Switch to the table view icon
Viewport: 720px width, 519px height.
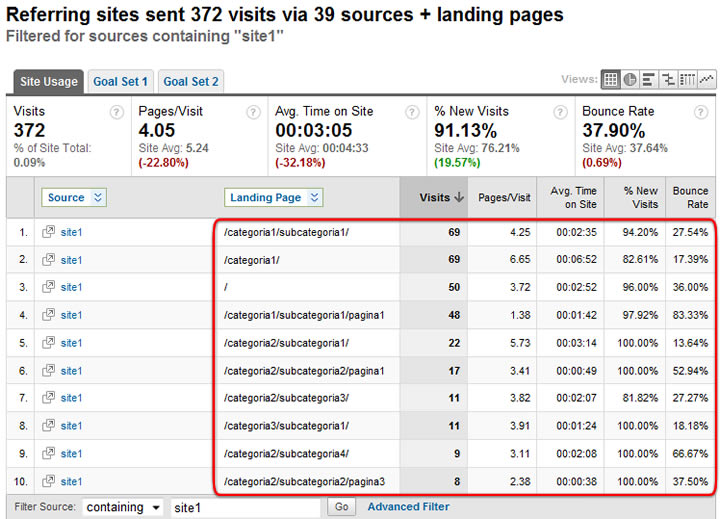(611, 80)
